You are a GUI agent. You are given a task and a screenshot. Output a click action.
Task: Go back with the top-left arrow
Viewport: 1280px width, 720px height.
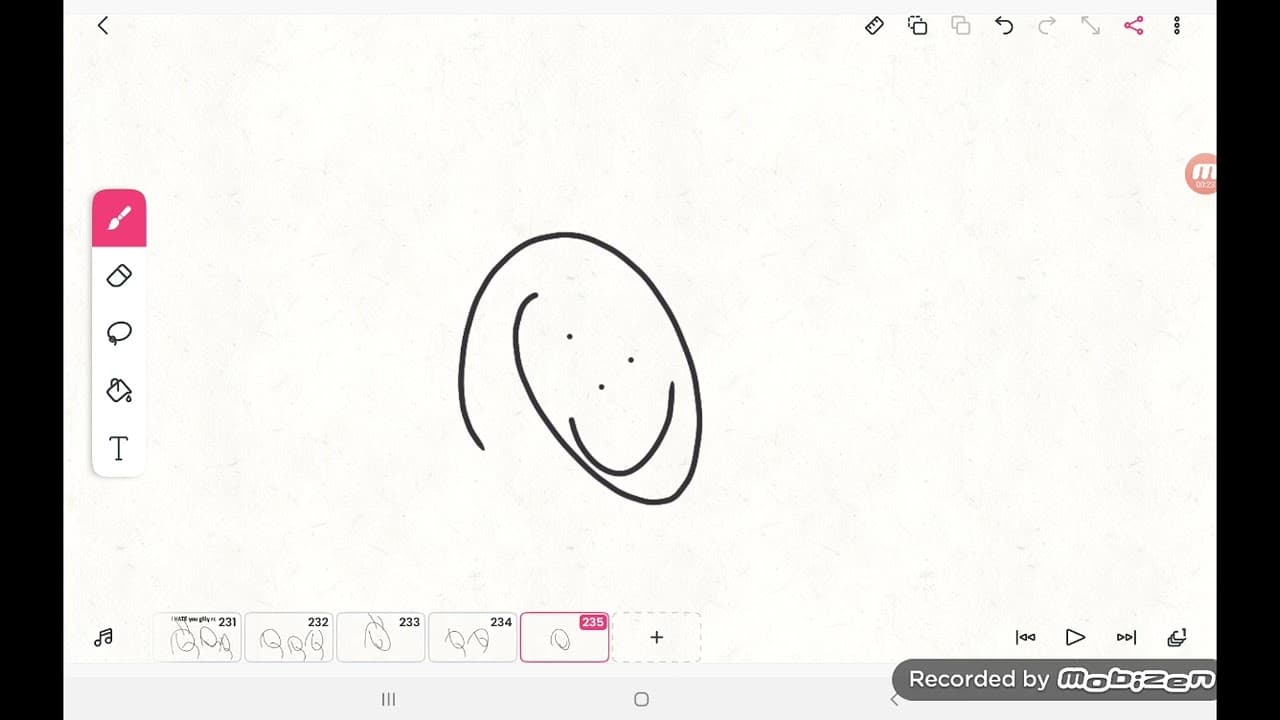click(103, 26)
